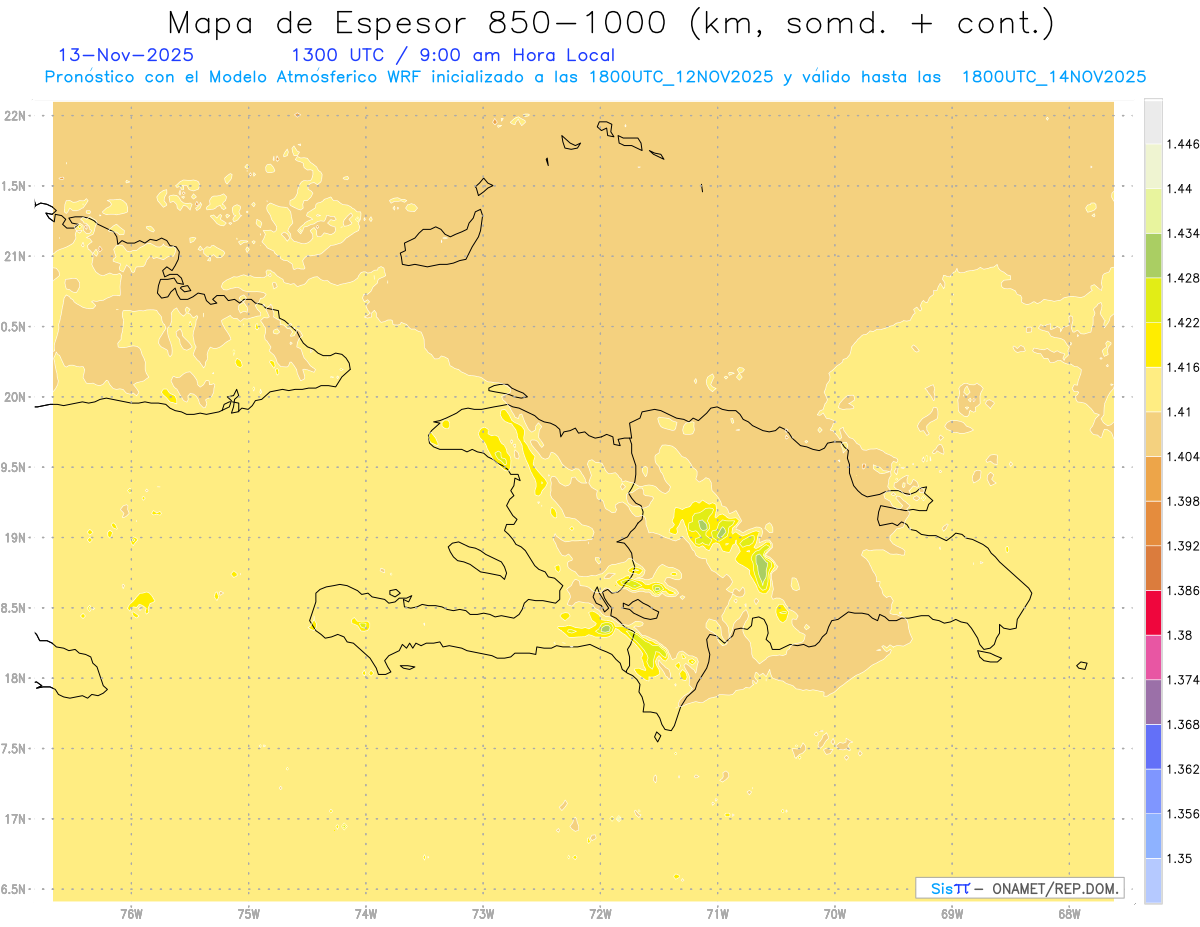Click the latitude label '9.5N'
Image resolution: width=1200 pixels, height=927 pixels.
point(15,467)
